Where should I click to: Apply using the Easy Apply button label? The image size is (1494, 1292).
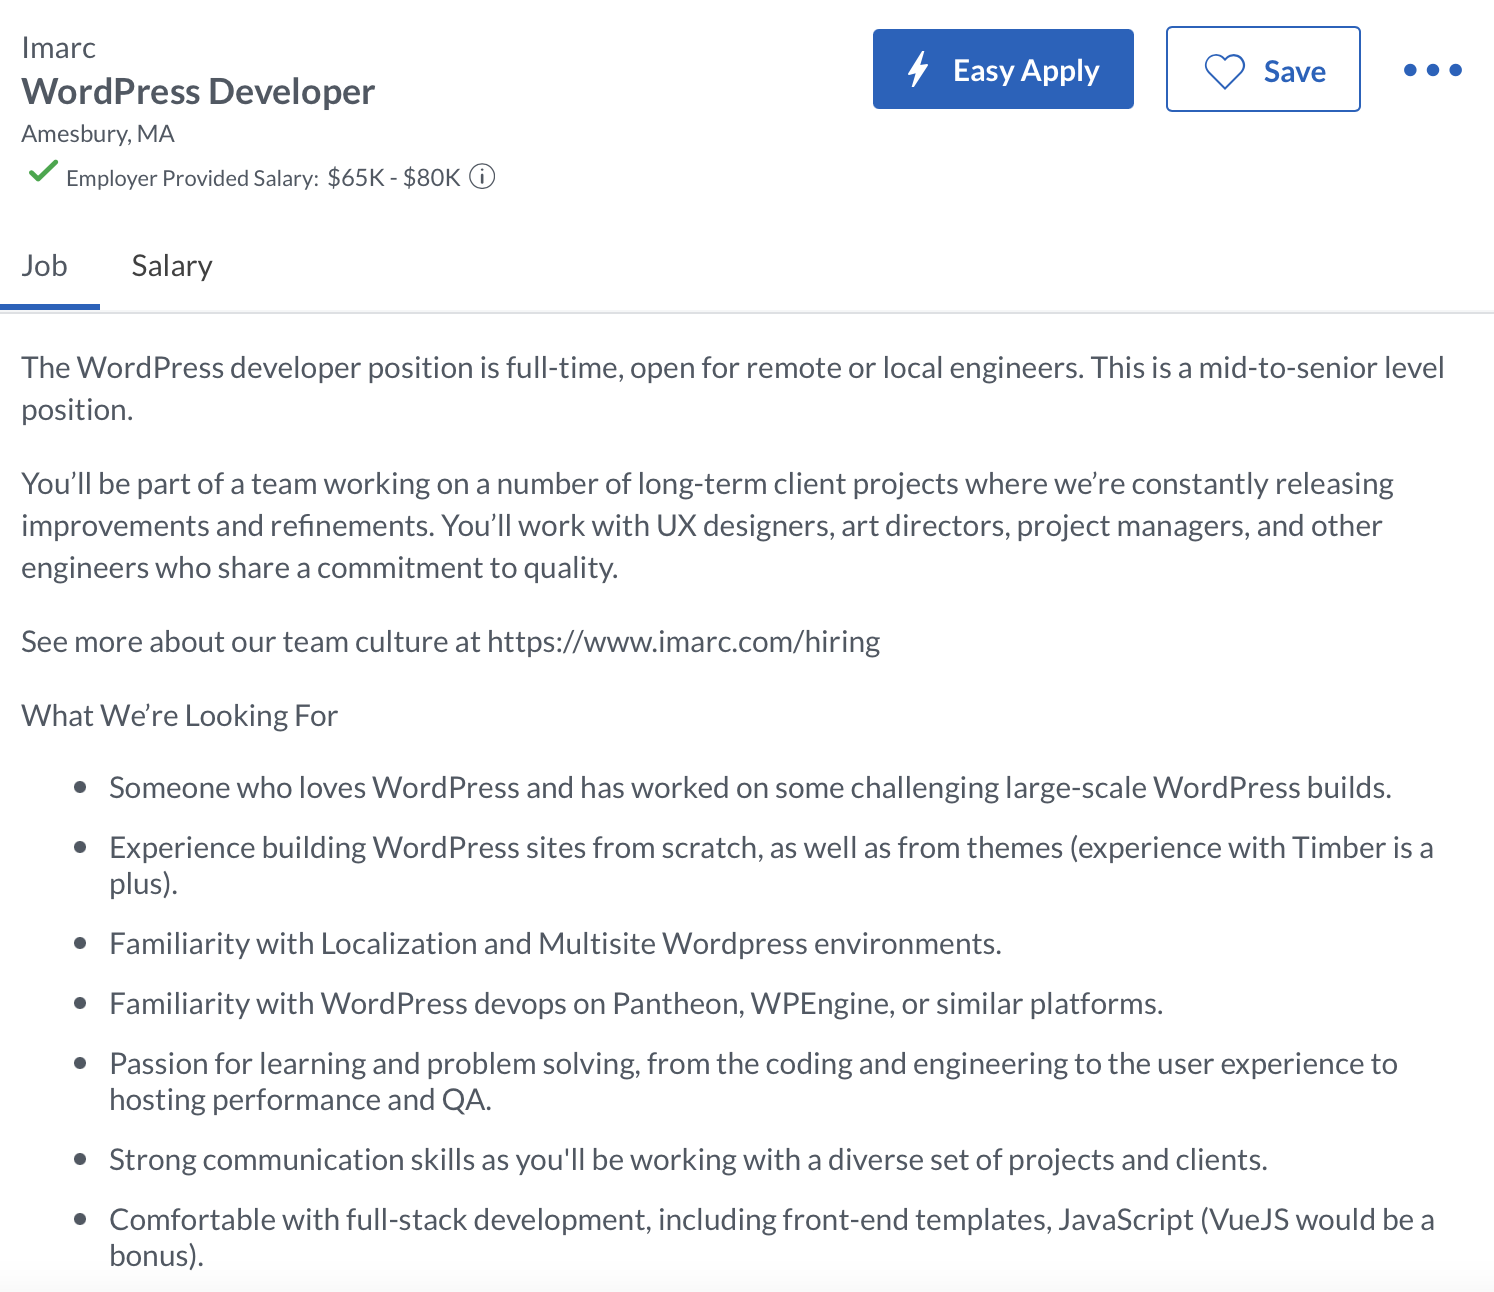tap(1026, 71)
